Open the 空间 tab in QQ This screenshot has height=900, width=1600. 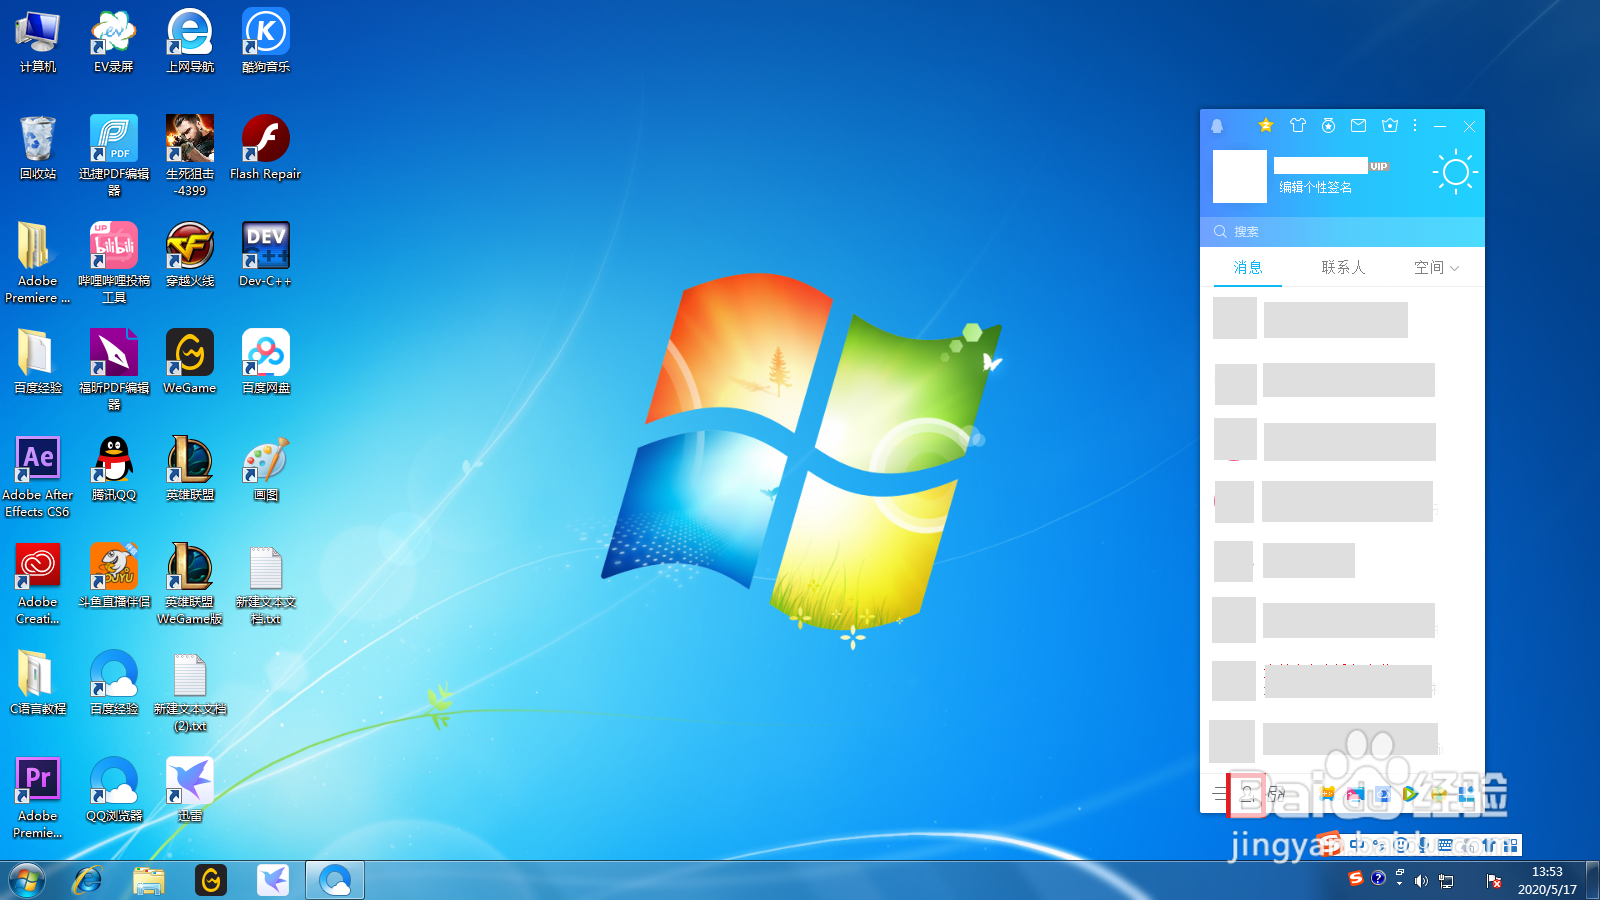coord(1429,268)
